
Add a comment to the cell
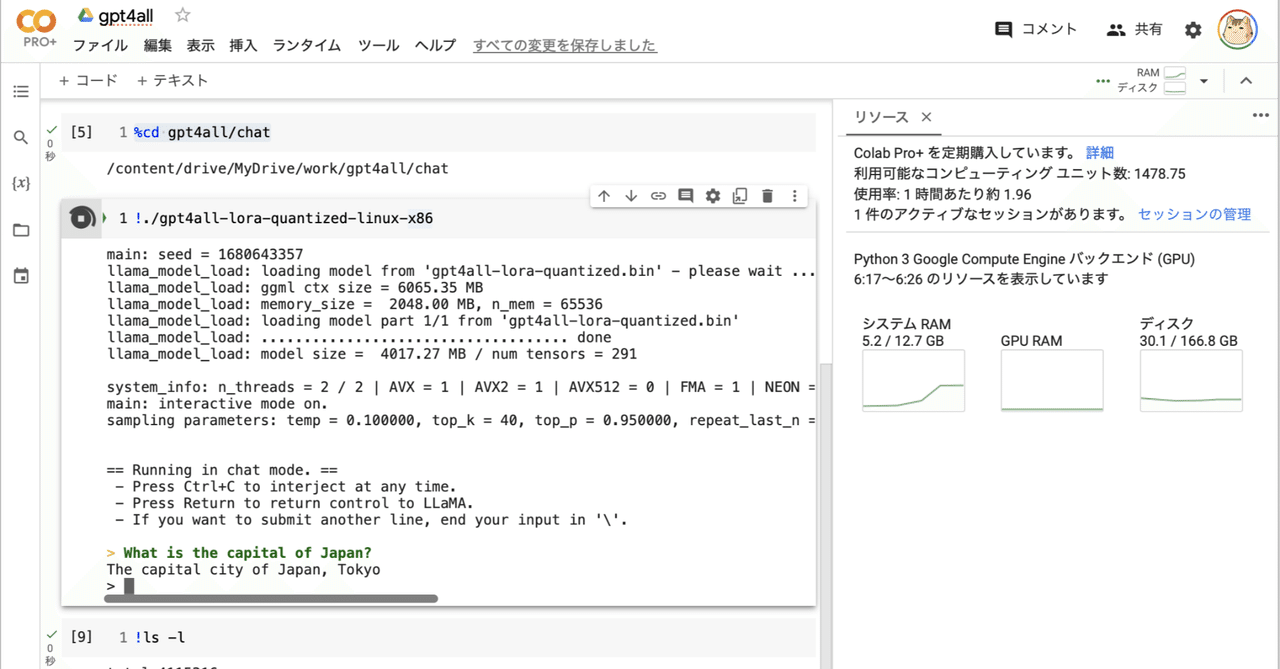[x=685, y=196]
